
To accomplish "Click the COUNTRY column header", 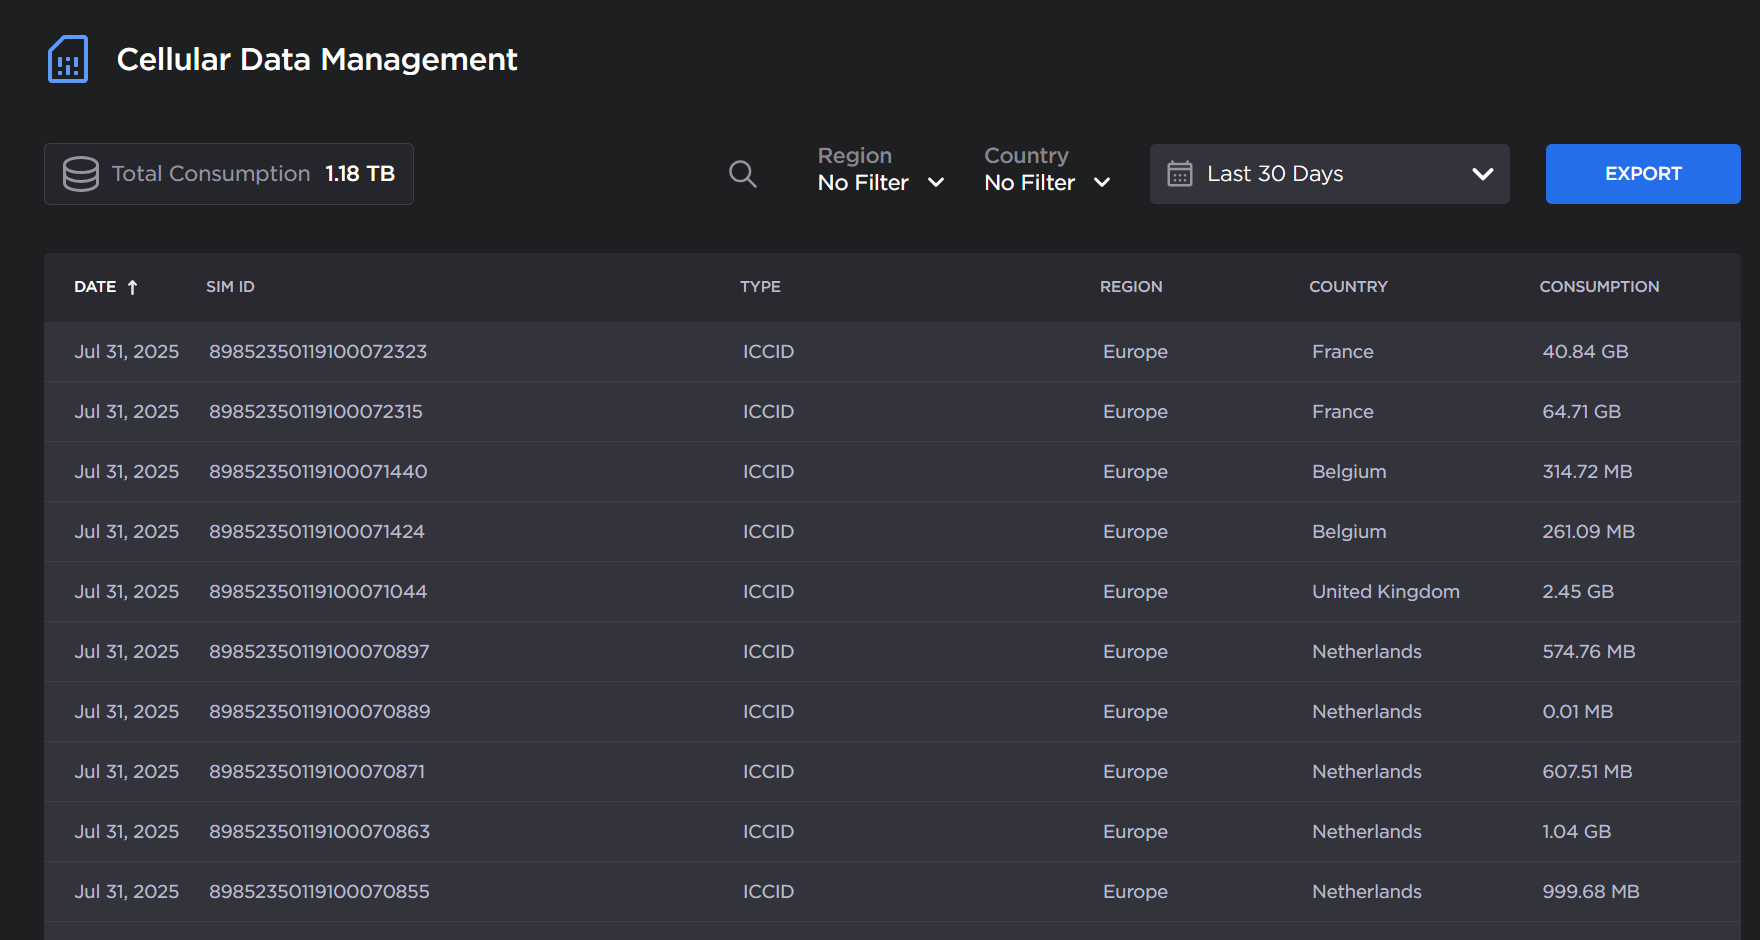I will pyautogui.click(x=1348, y=287).
